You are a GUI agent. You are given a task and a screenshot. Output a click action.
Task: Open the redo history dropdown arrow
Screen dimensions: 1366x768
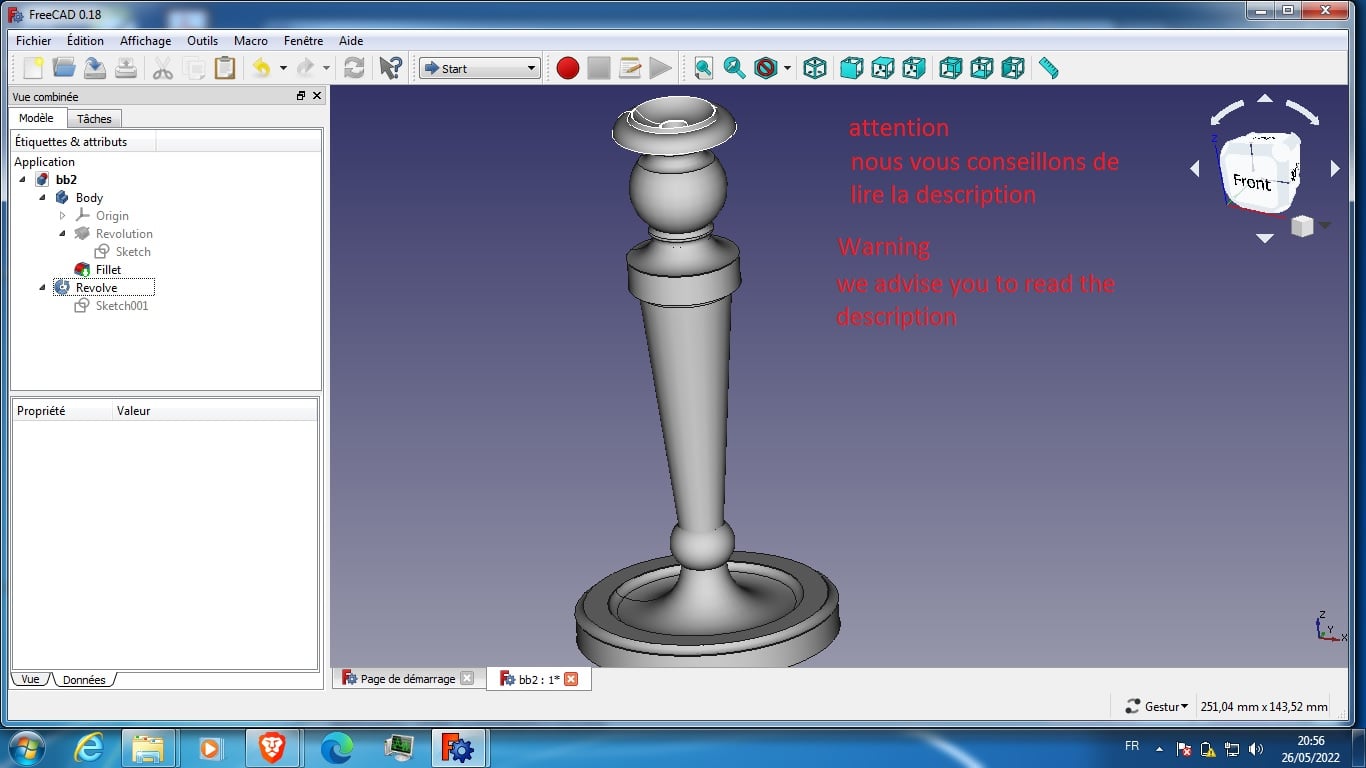pyautogui.click(x=326, y=68)
